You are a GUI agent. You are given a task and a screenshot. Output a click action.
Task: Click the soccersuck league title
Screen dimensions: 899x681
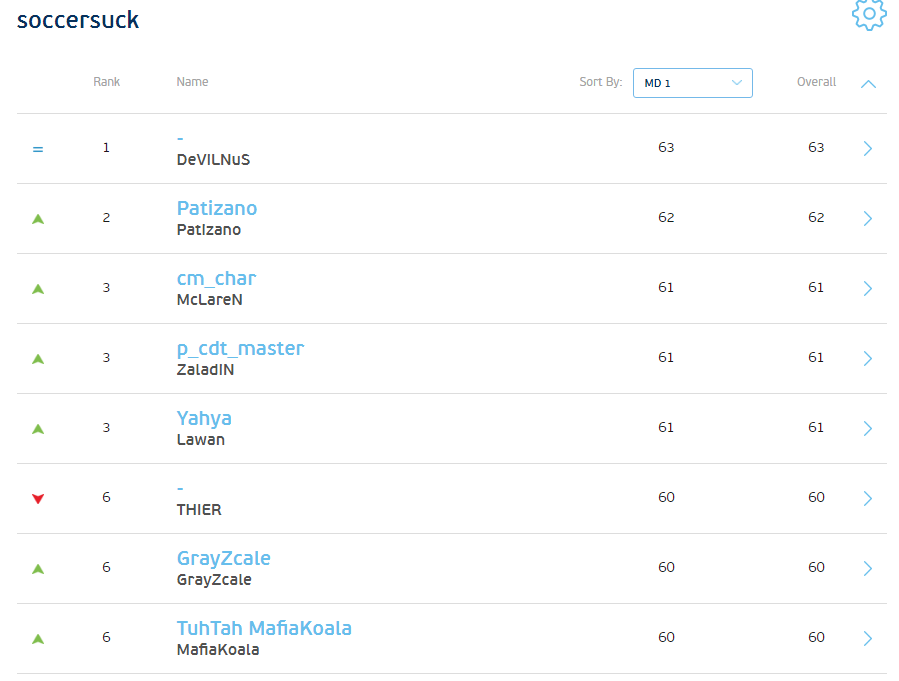pos(78,20)
